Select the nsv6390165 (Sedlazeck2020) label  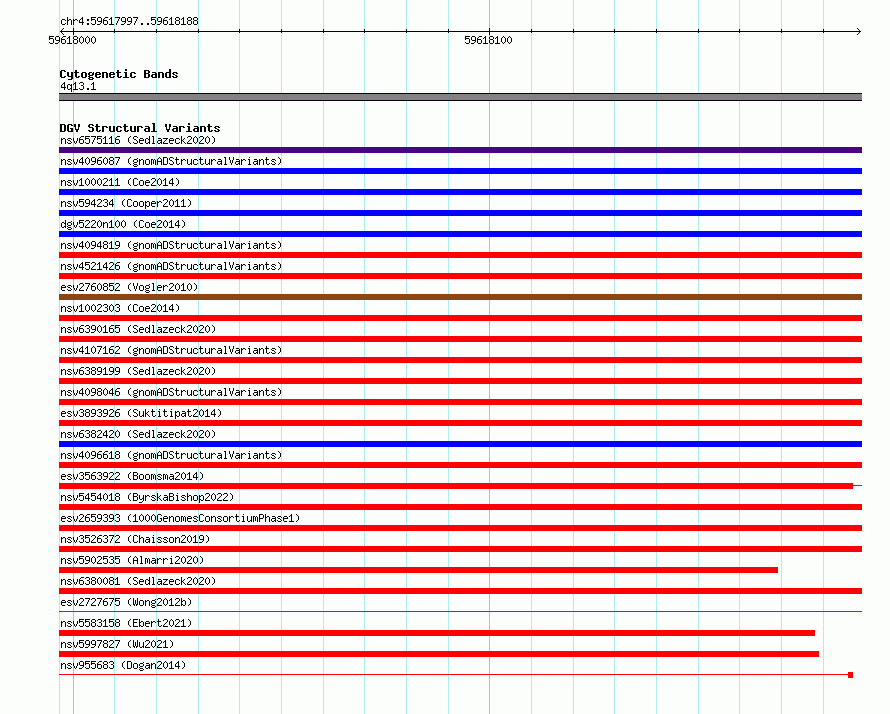click(138, 329)
